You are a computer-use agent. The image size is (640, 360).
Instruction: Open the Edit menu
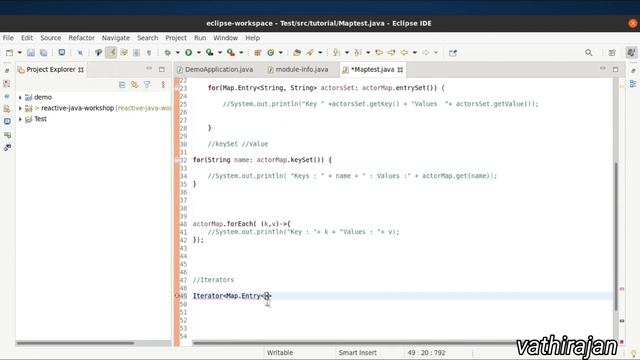(x=27, y=38)
